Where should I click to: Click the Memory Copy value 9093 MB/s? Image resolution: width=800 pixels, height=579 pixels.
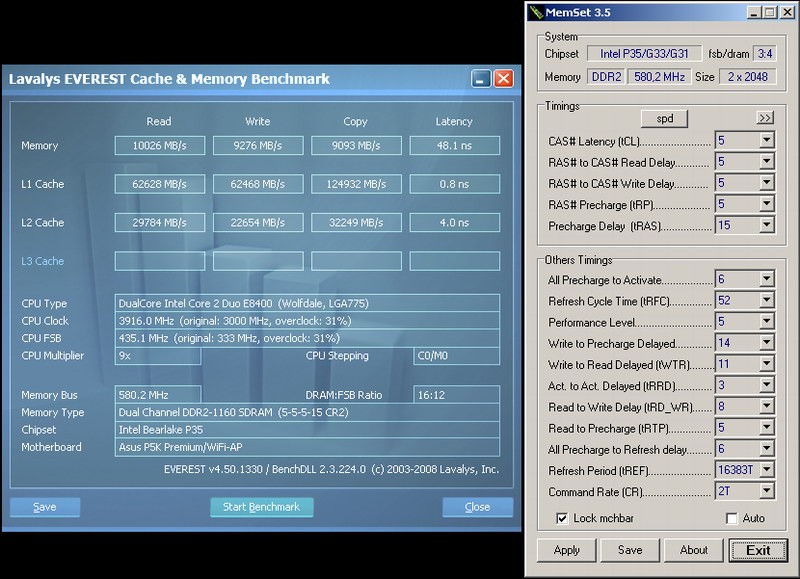coord(356,145)
